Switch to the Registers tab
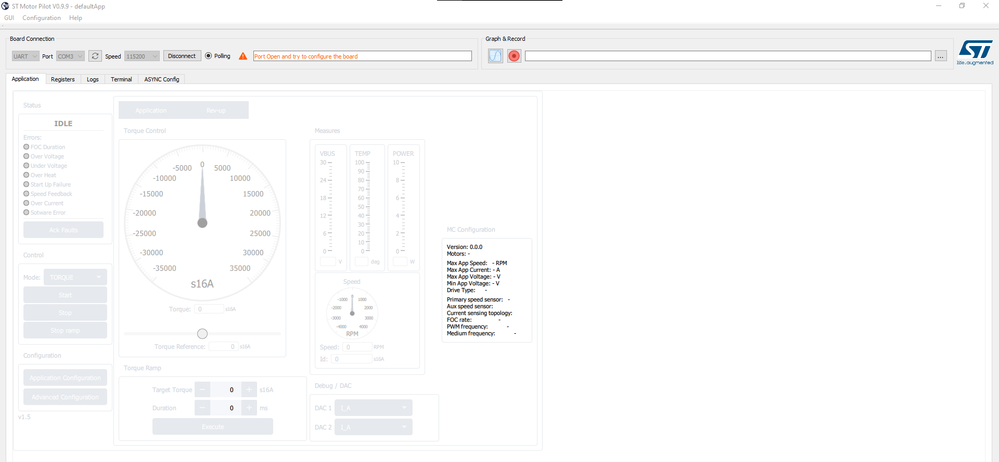 click(62, 80)
